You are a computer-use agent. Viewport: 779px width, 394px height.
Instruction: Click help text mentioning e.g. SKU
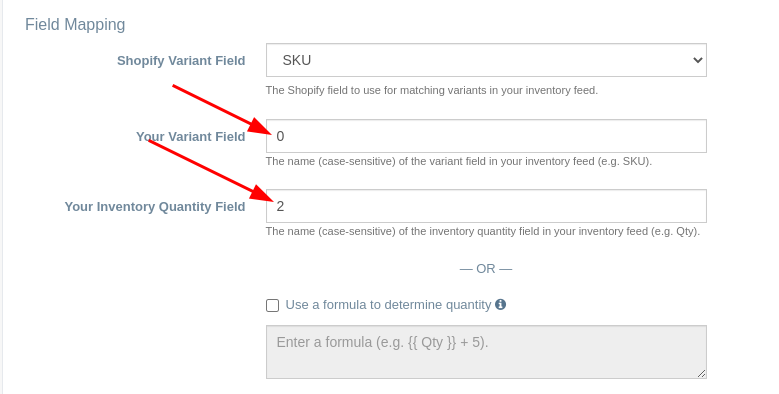click(459, 161)
